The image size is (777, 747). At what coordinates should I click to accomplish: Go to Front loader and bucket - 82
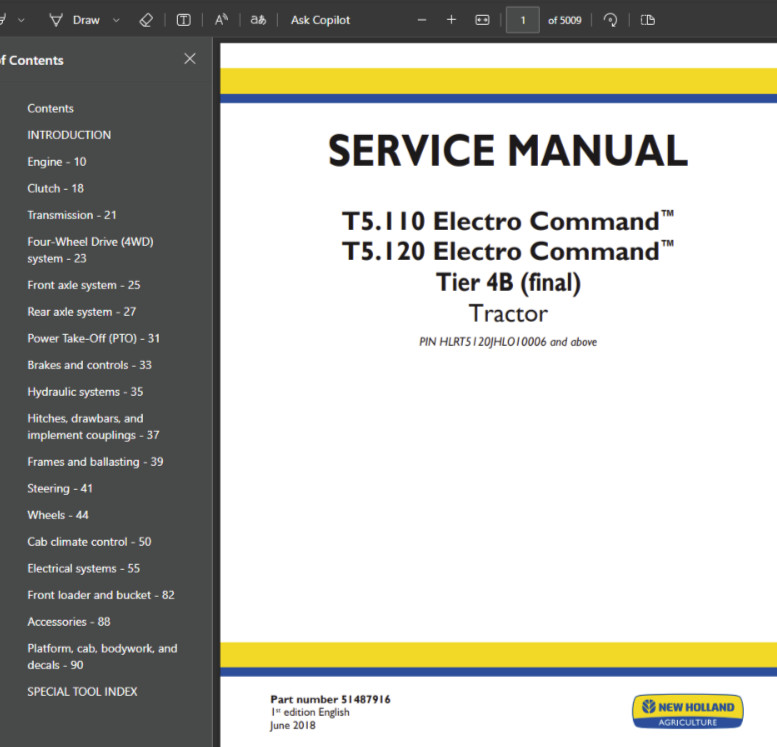pos(101,595)
